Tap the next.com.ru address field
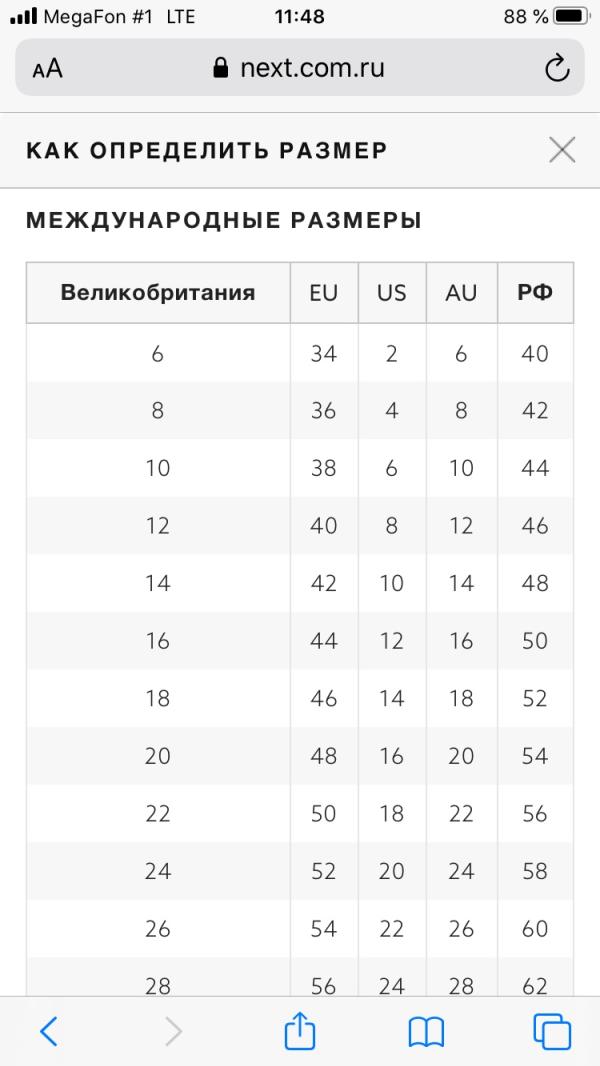Screen dimensions: 600x1066 pyautogui.click(x=312, y=68)
